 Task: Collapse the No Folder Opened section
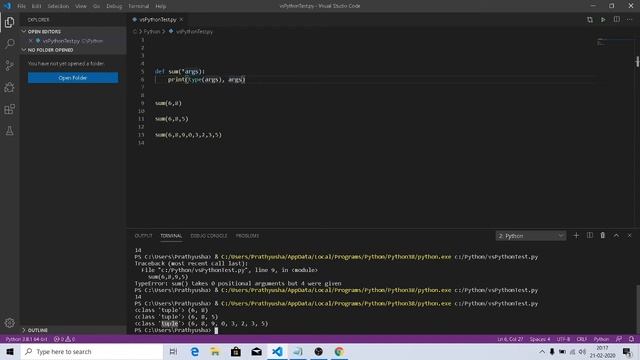73,50
